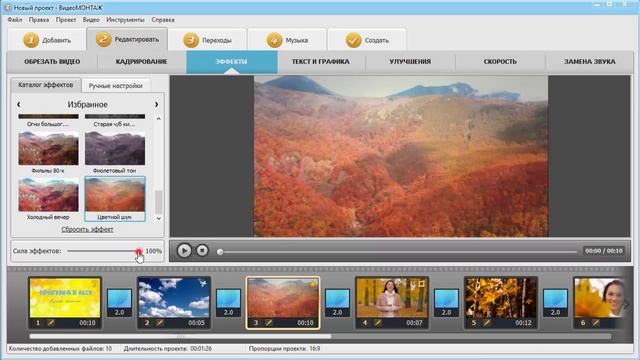640x360 pixels.
Task: Go to step 4 Музыка tab
Action: pos(287,40)
